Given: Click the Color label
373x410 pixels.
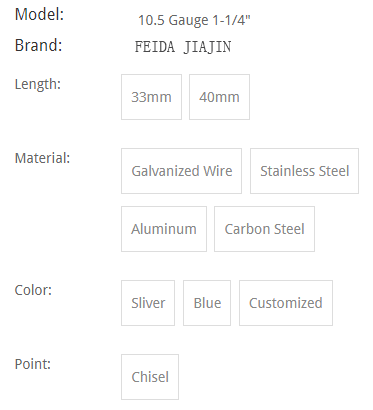Looking at the screenshot, I should pyautogui.click(x=33, y=290).
